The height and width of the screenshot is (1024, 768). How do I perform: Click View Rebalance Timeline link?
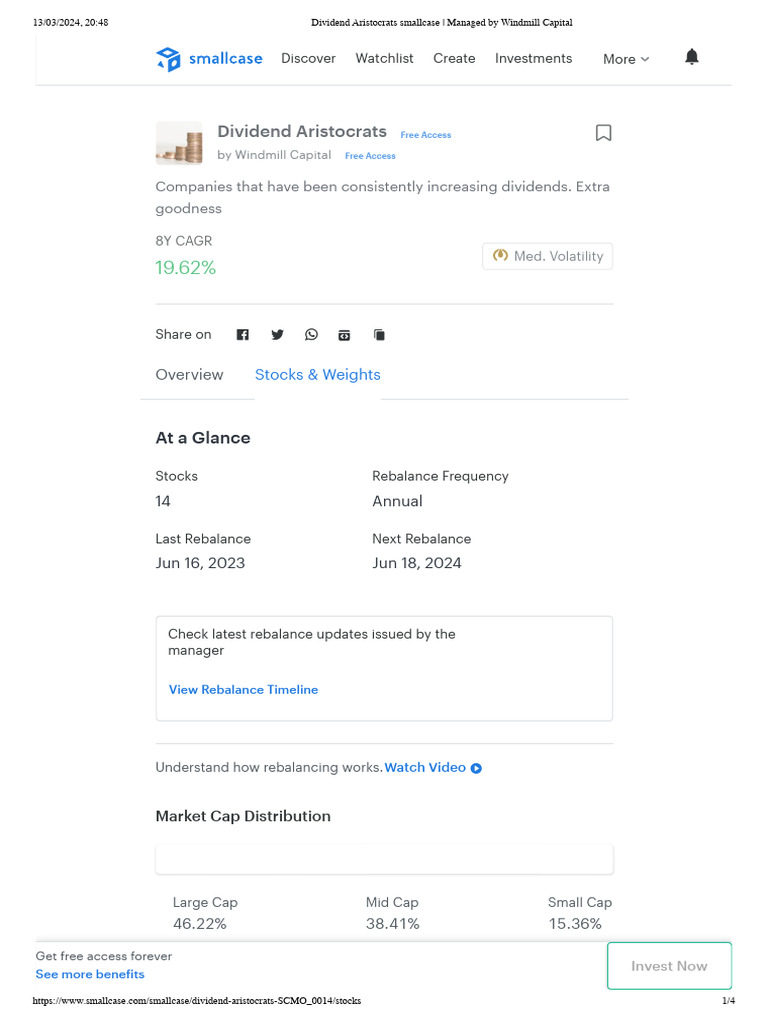pos(243,690)
